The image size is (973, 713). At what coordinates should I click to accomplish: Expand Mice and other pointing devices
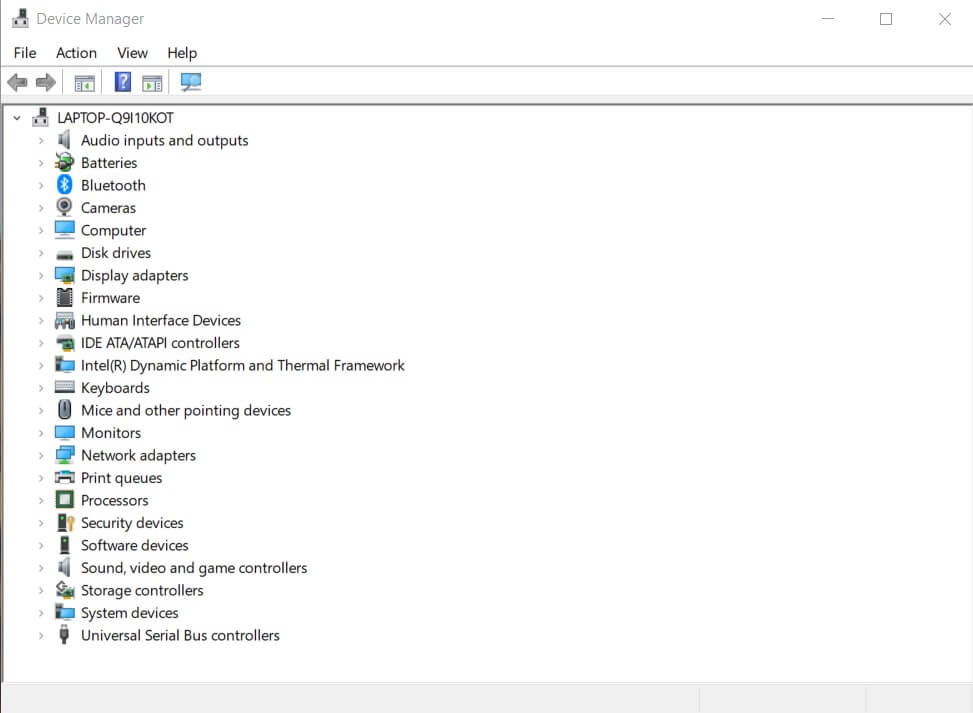click(41, 411)
